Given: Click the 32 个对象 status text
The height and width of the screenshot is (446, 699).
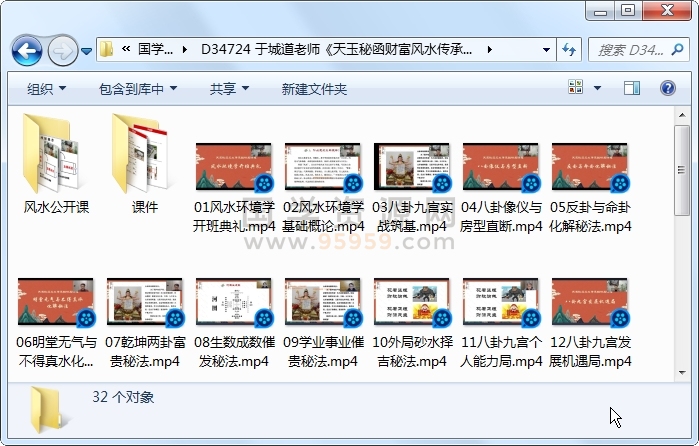Looking at the screenshot, I should point(123,397).
